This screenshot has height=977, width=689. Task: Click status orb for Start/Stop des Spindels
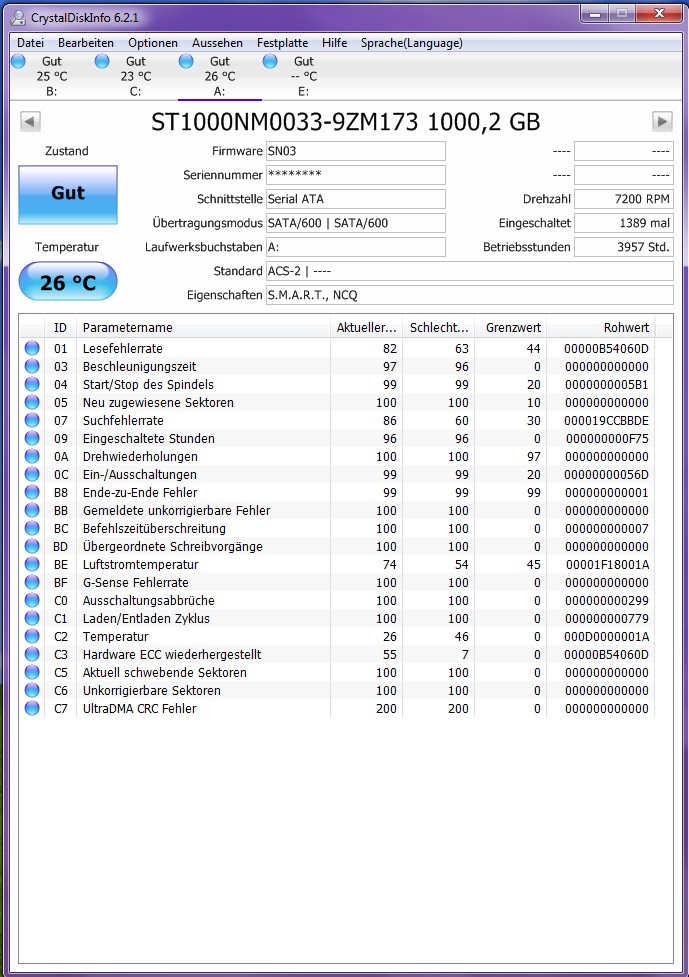pyautogui.click(x=32, y=384)
